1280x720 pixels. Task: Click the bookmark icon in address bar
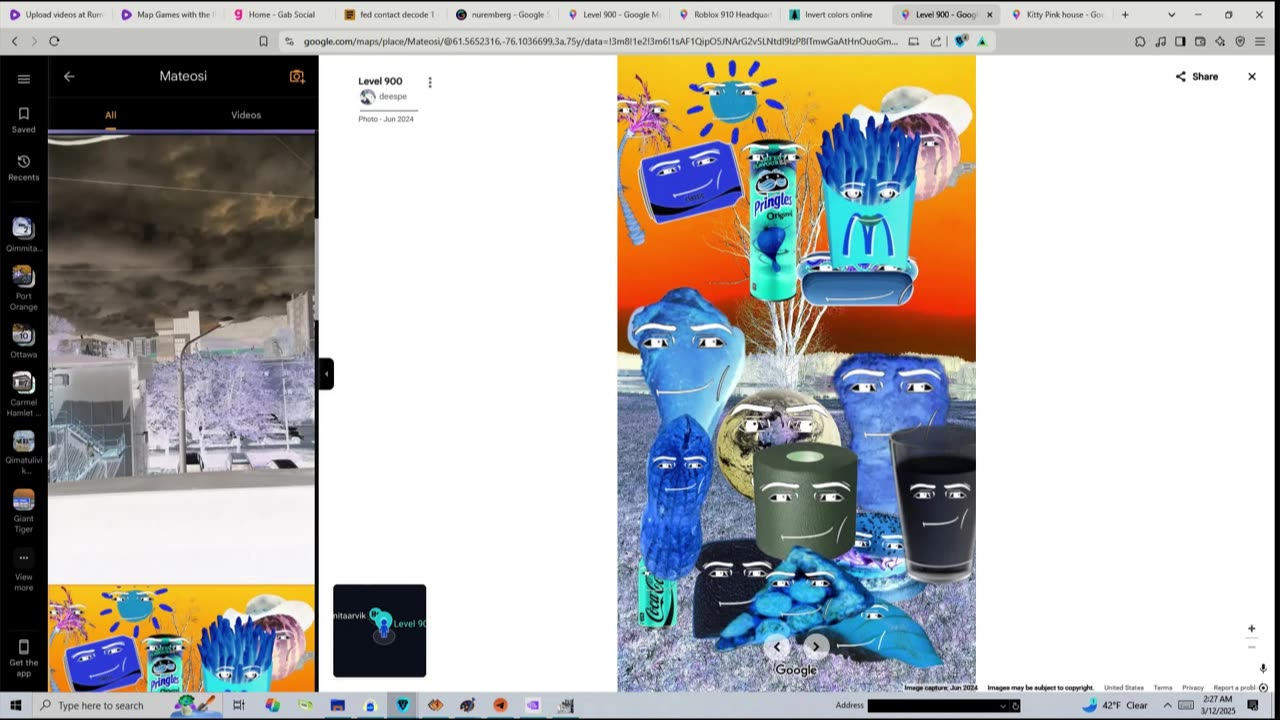pos(263,41)
